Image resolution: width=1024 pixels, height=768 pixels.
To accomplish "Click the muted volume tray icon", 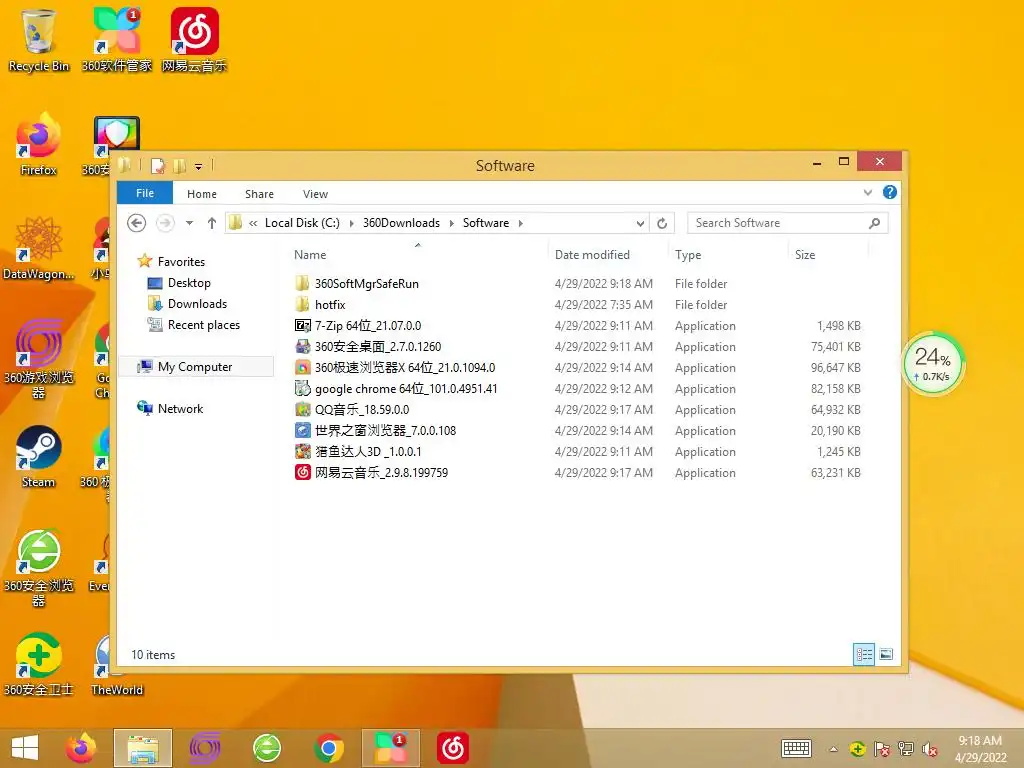I will (x=929, y=749).
